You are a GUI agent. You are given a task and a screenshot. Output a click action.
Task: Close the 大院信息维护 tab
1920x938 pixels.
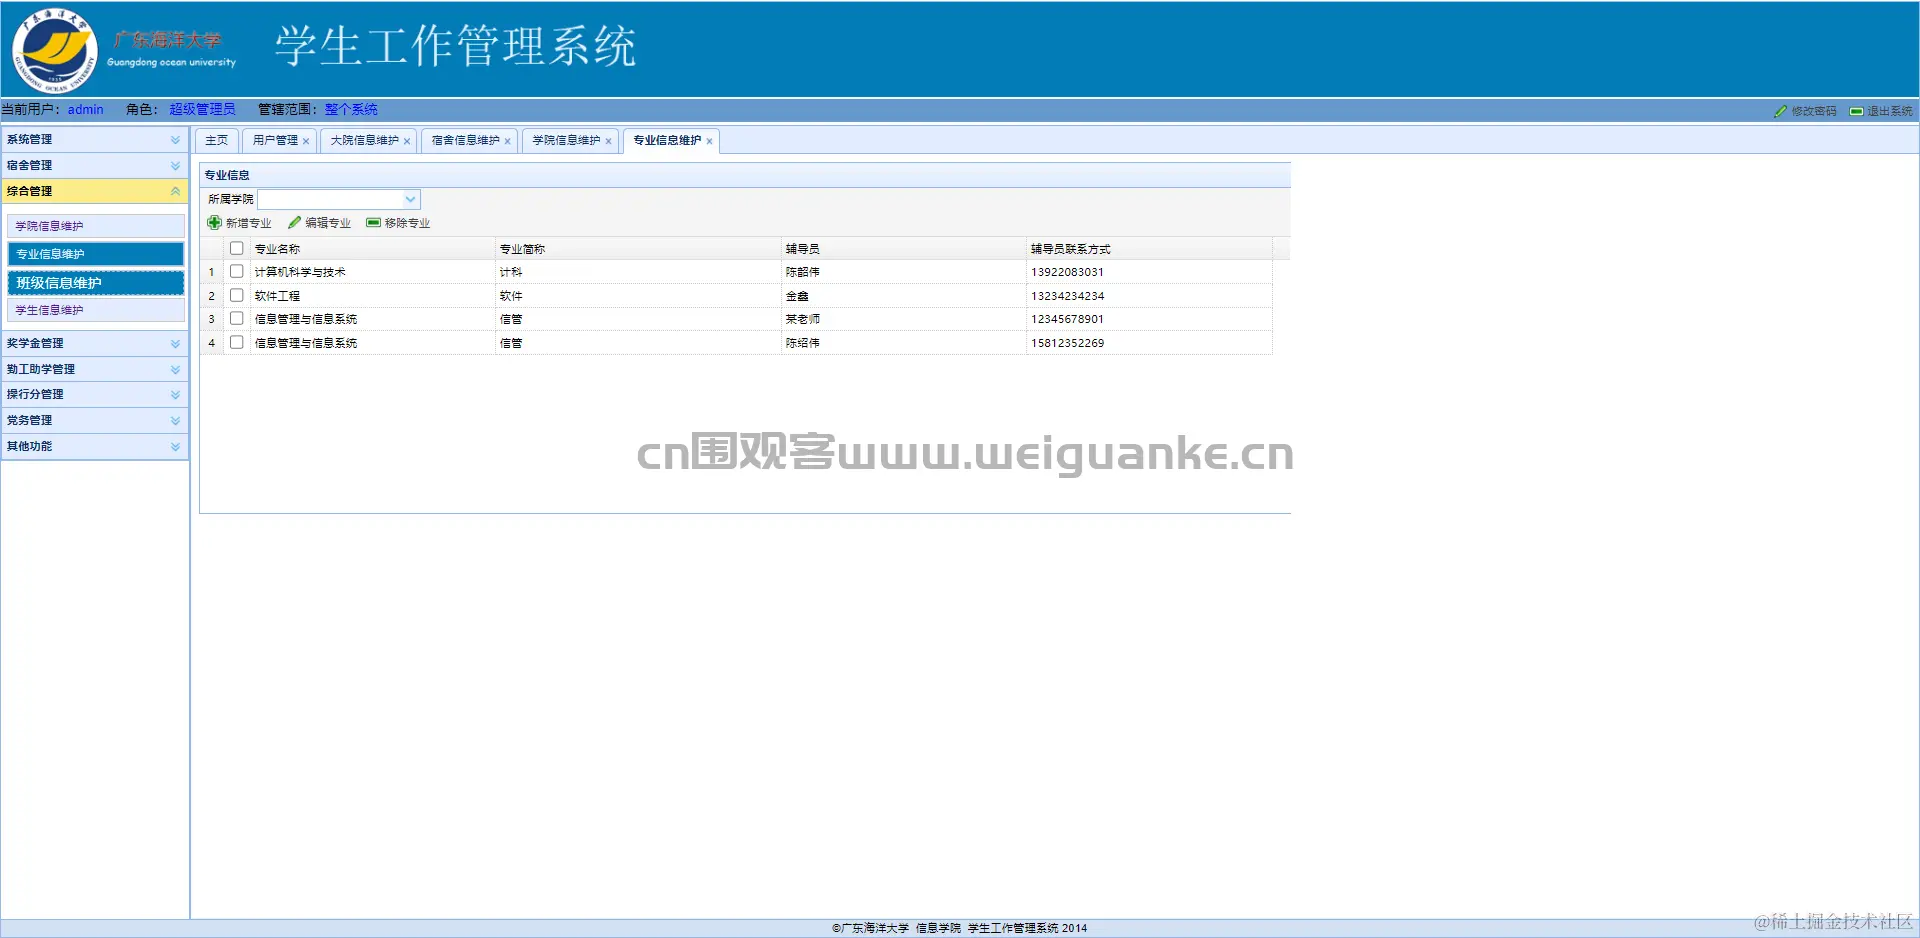407,141
